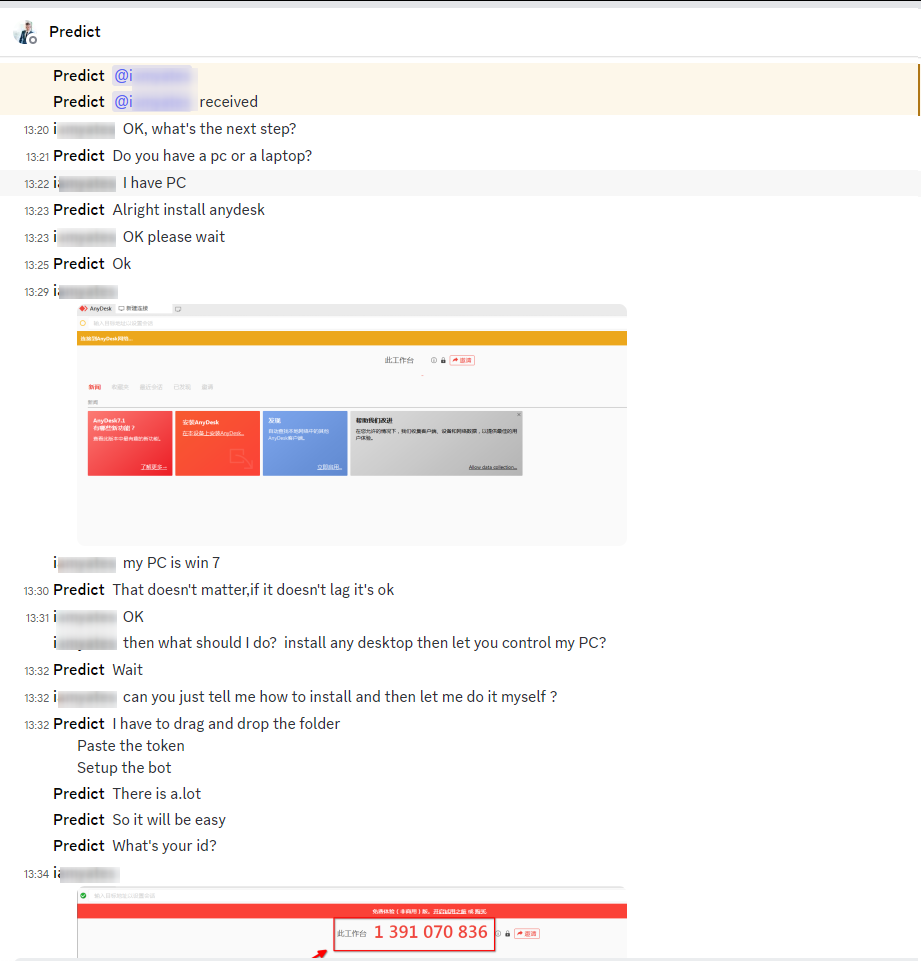The width and height of the screenshot is (921, 961).
Task: Click the lock icon beside the invite button
Action: (508, 933)
